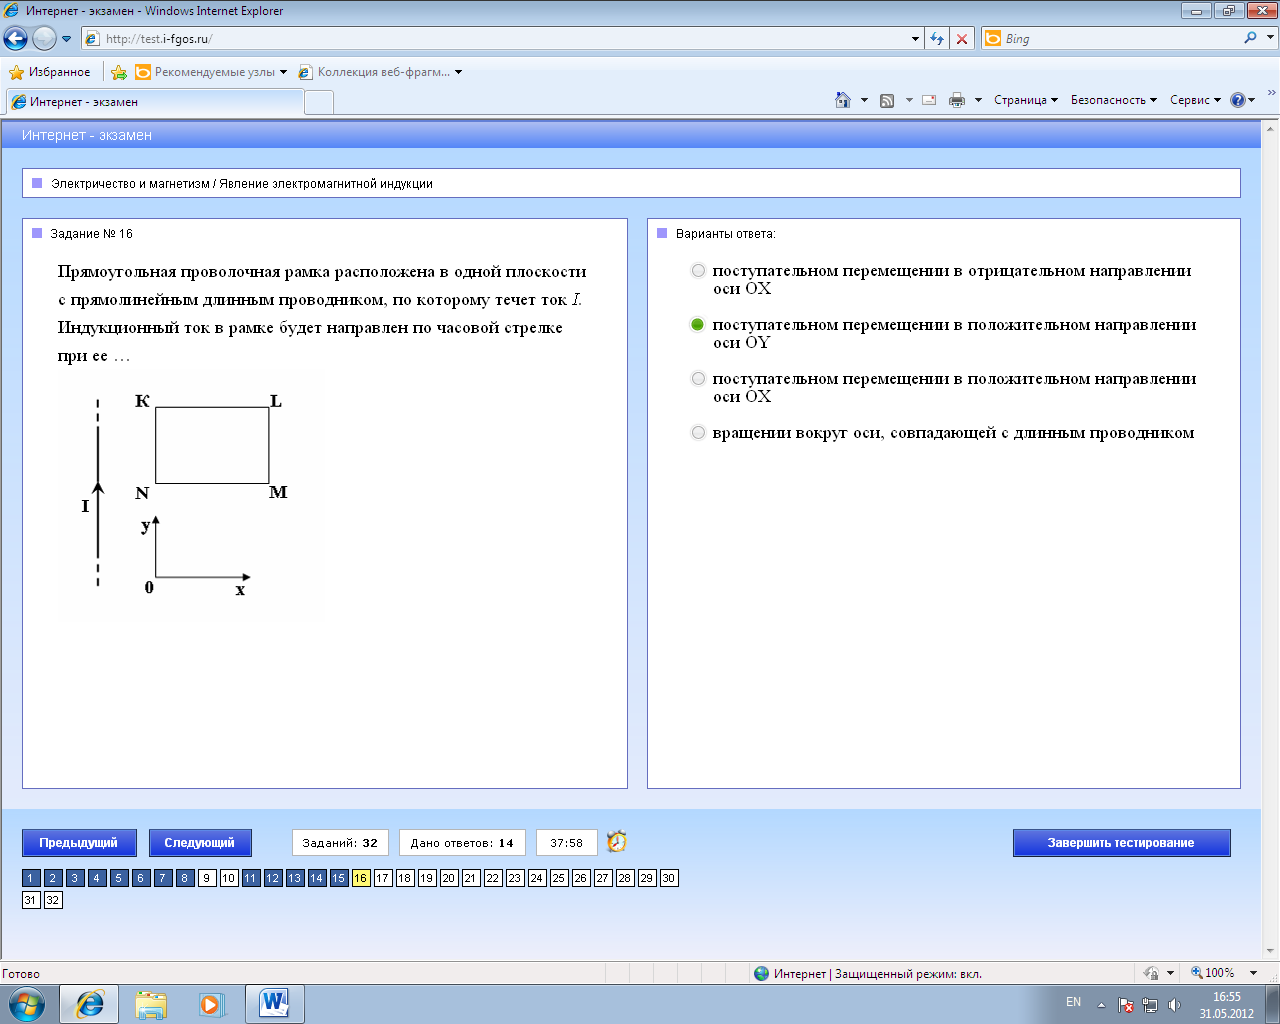Click the EN language indicator
This screenshot has width=1280, height=1024.
click(x=1073, y=1002)
